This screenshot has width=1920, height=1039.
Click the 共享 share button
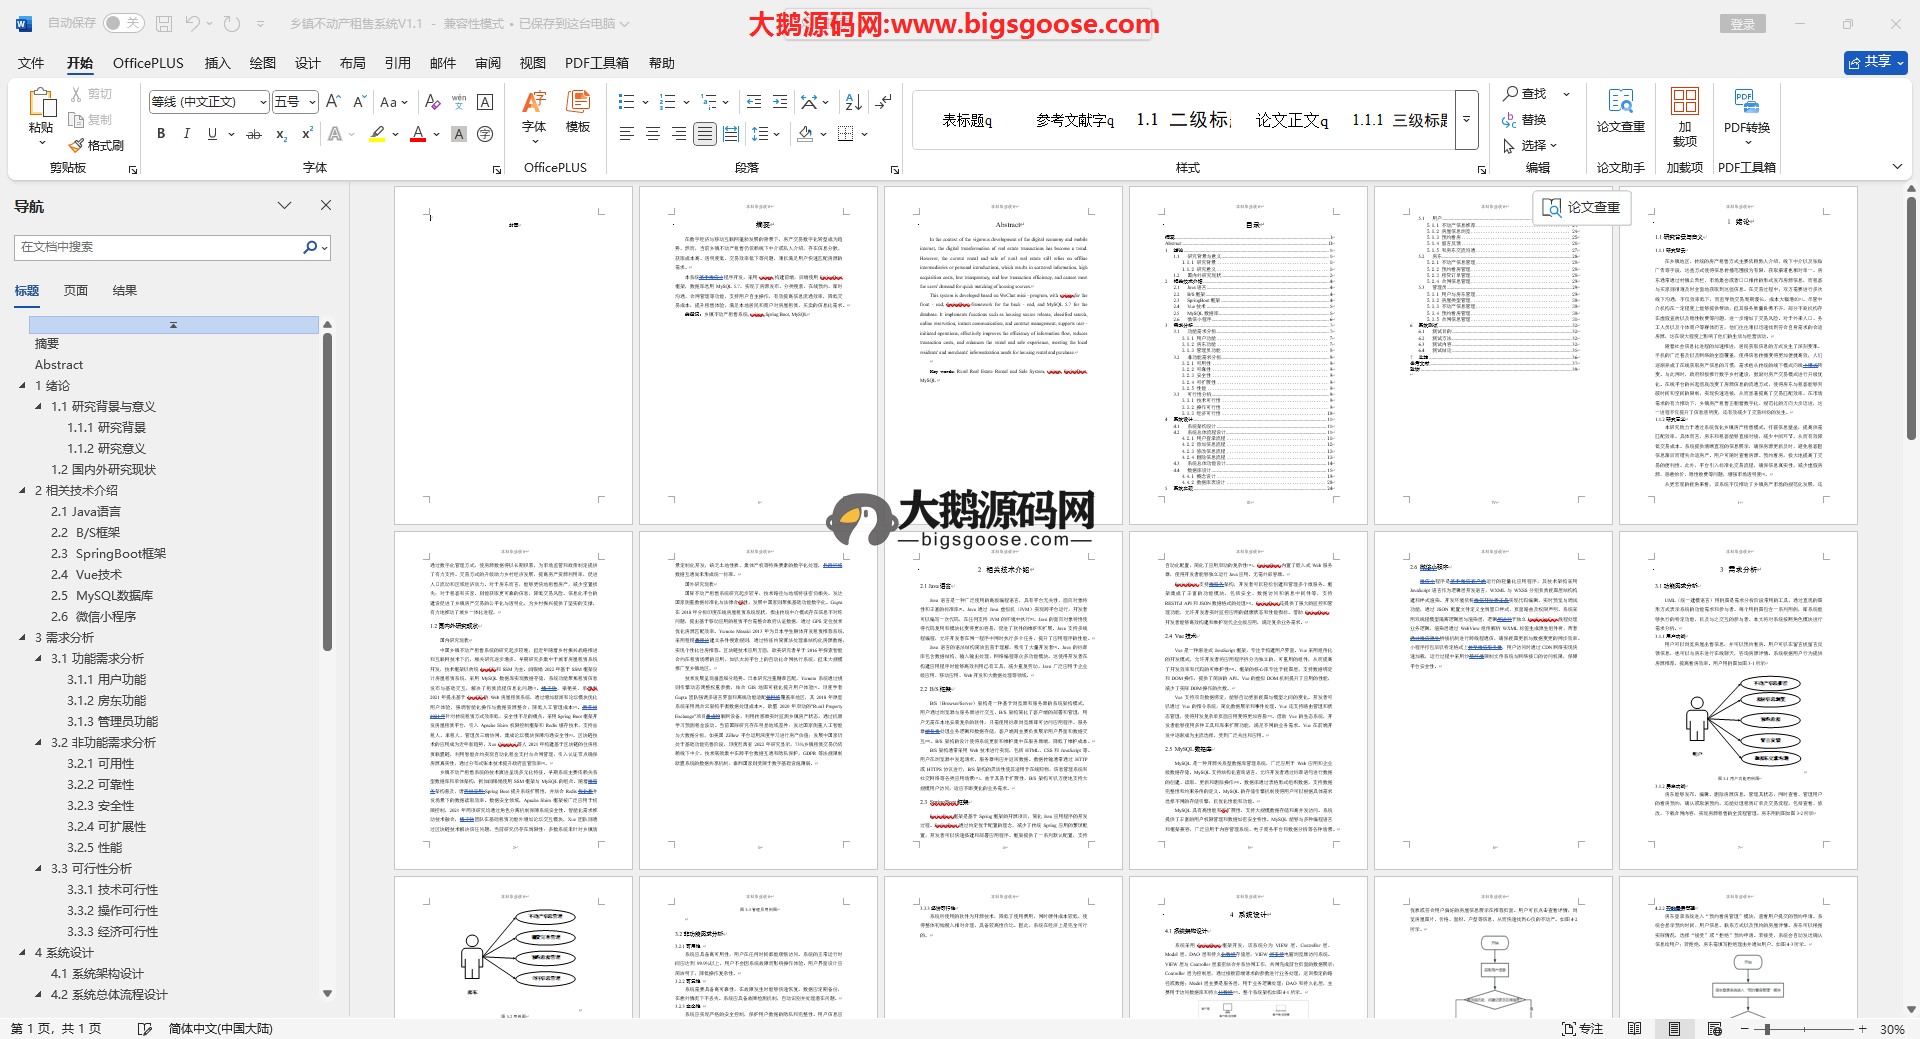[x=1875, y=62]
